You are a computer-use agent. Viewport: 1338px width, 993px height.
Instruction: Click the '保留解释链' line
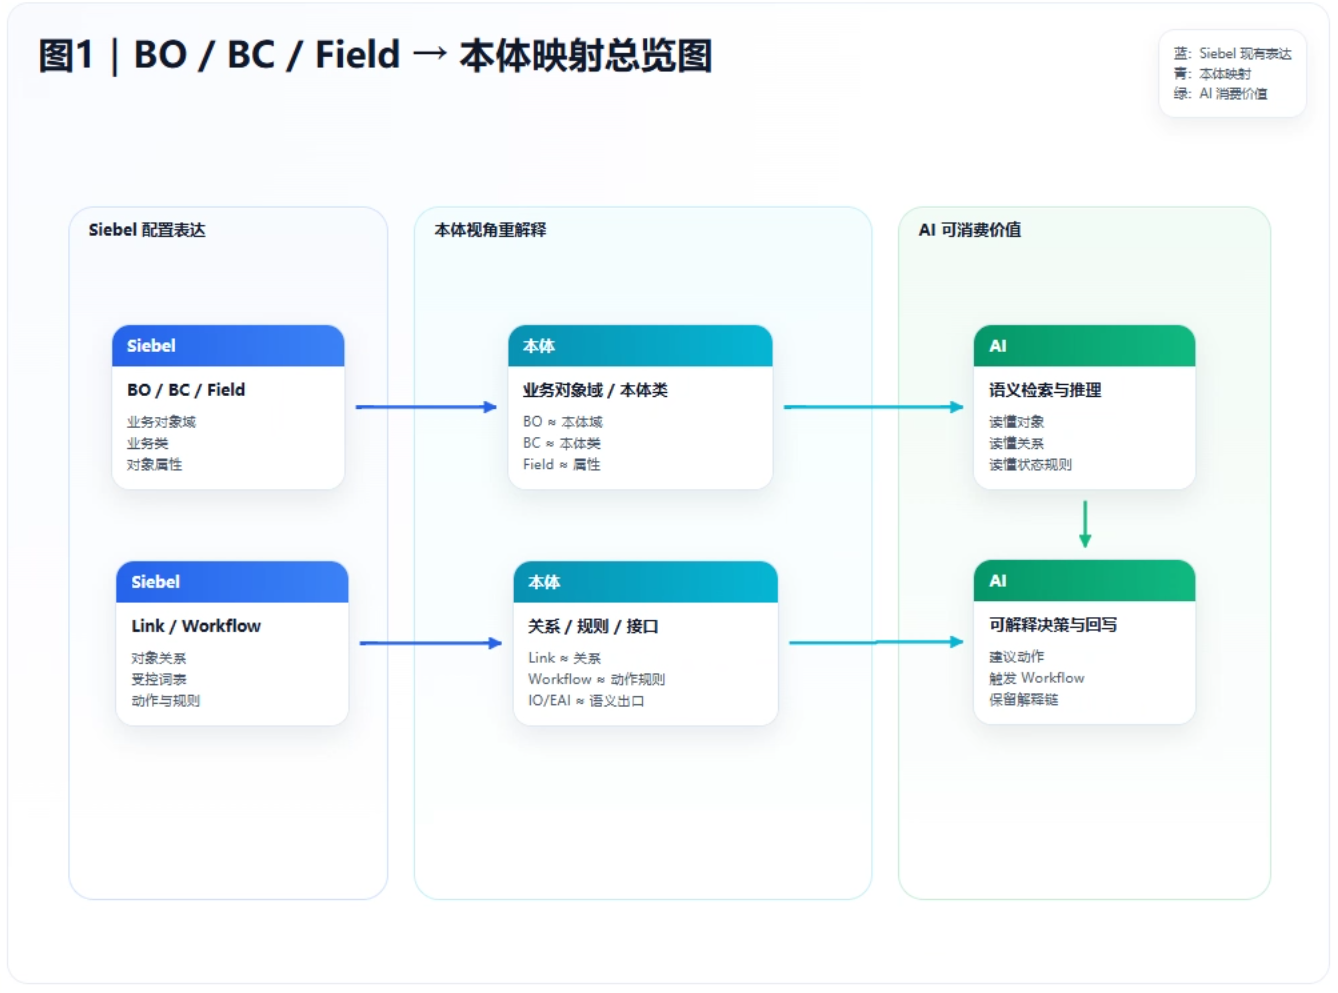point(1023,699)
